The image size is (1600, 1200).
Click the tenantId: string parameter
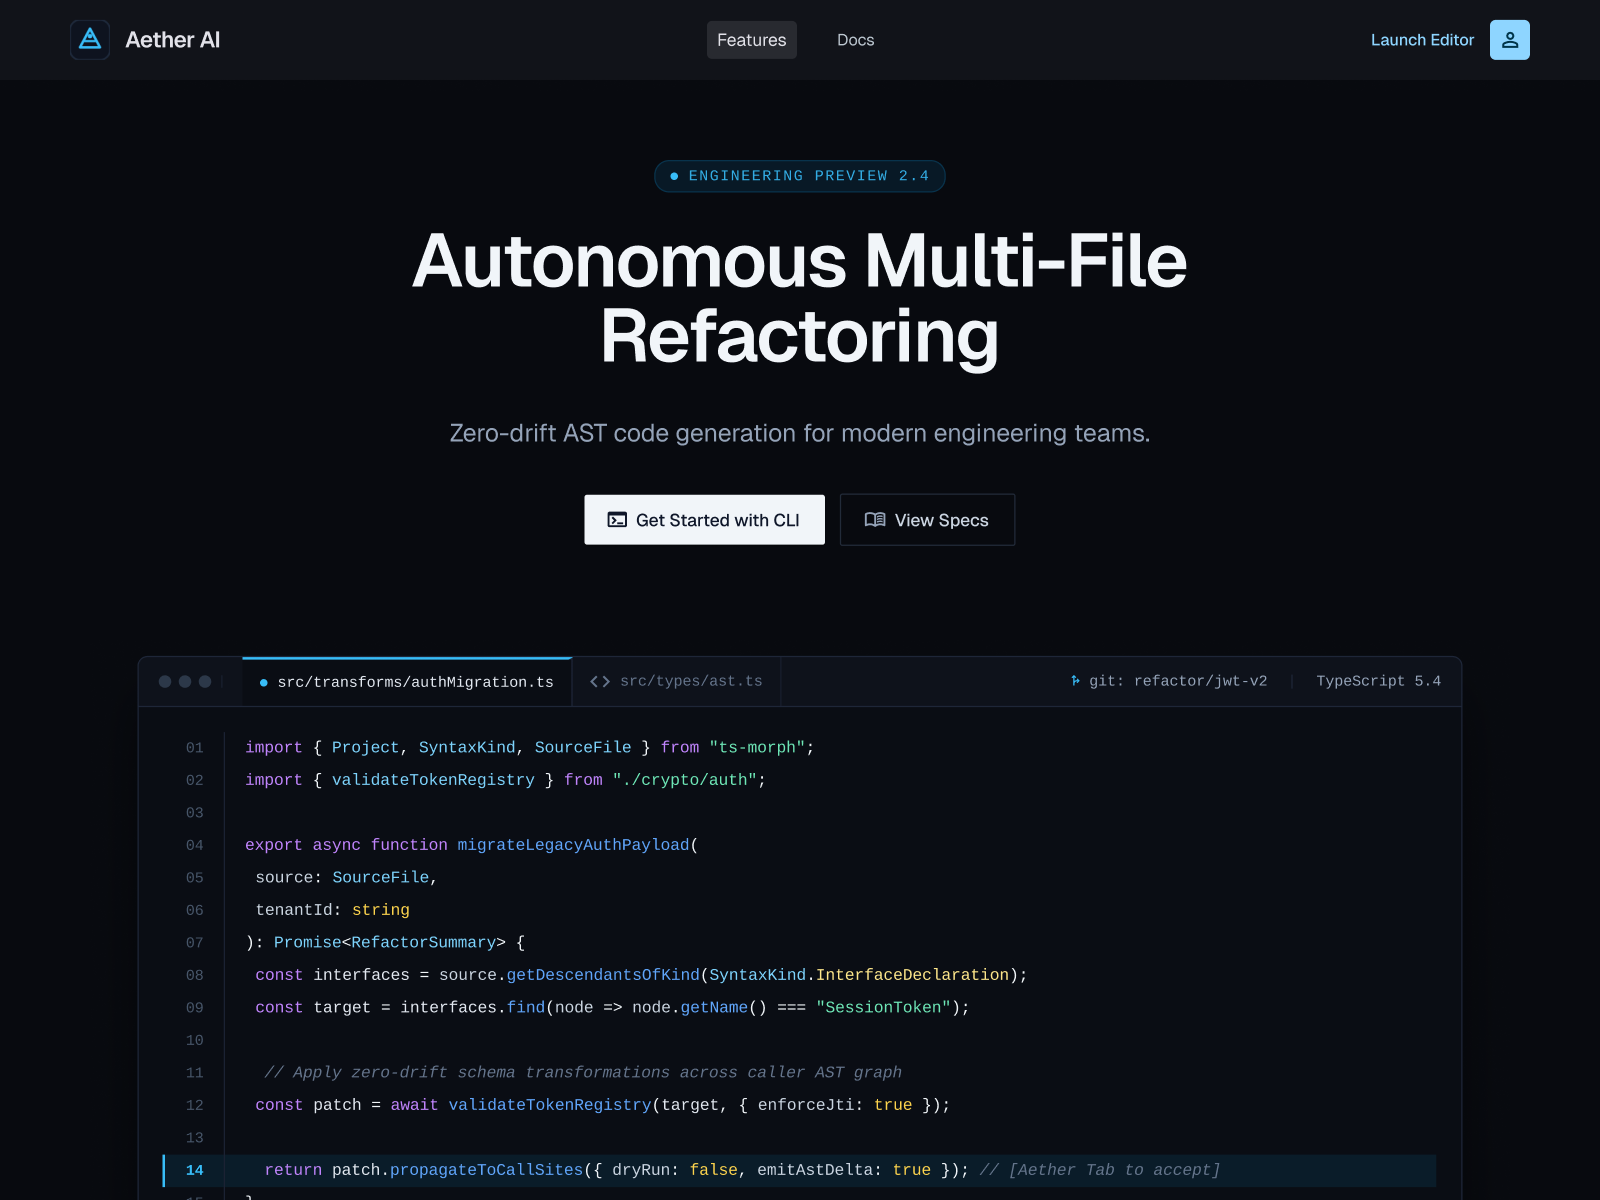pyautogui.click(x=332, y=910)
